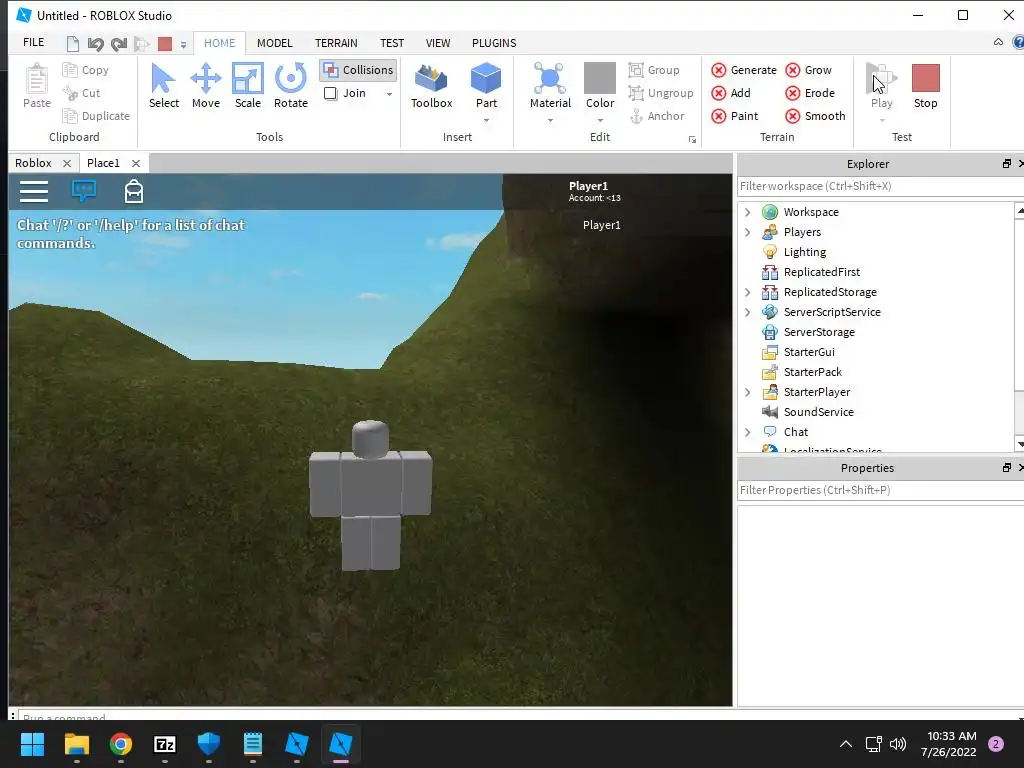Screen dimensions: 1024x768
Task: Open the Join dropdown arrow
Action: (x=389, y=94)
